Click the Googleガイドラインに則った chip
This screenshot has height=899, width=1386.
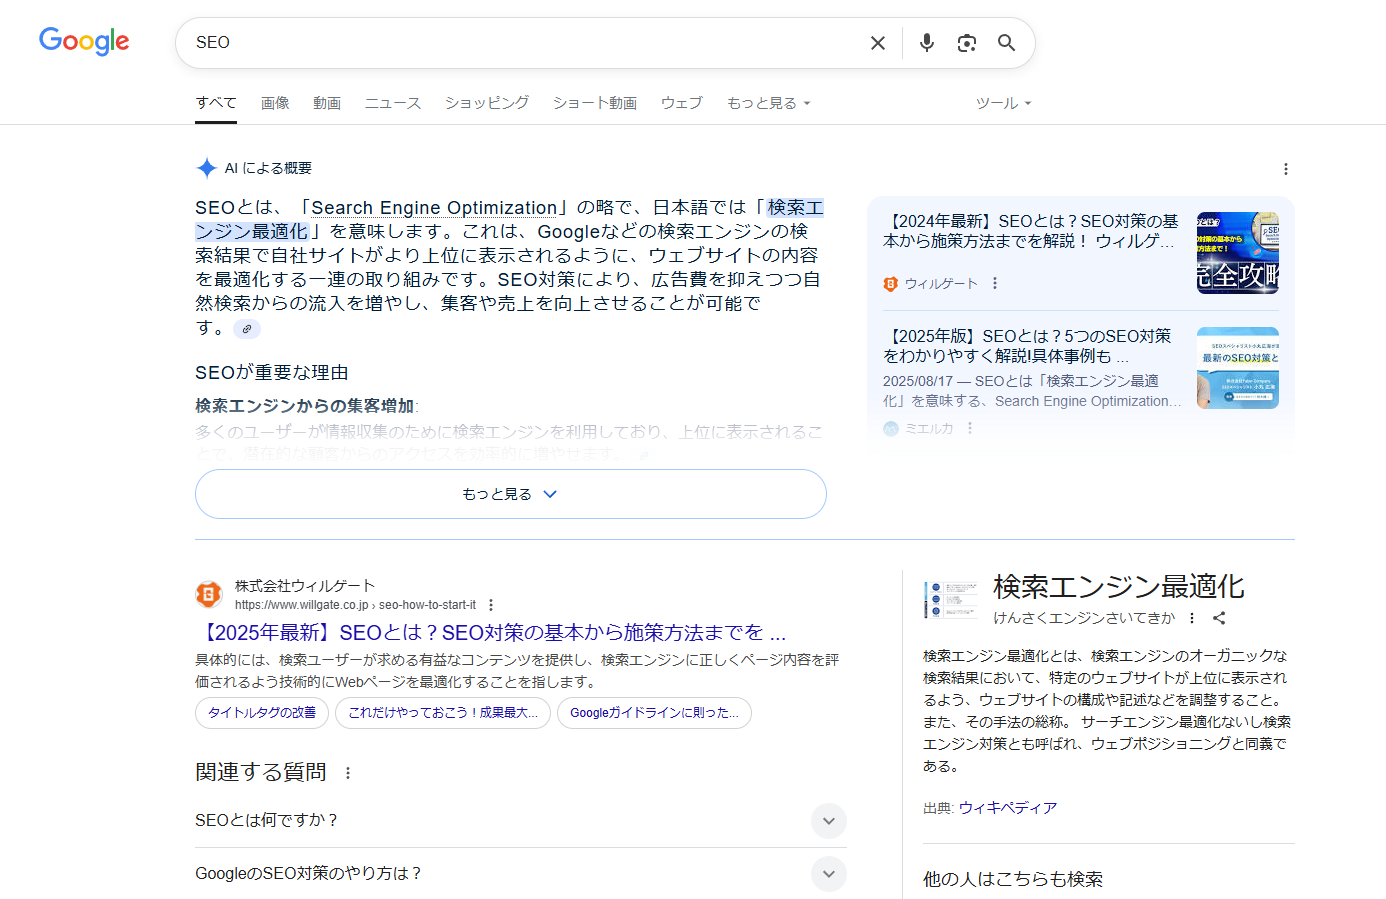(654, 713)
